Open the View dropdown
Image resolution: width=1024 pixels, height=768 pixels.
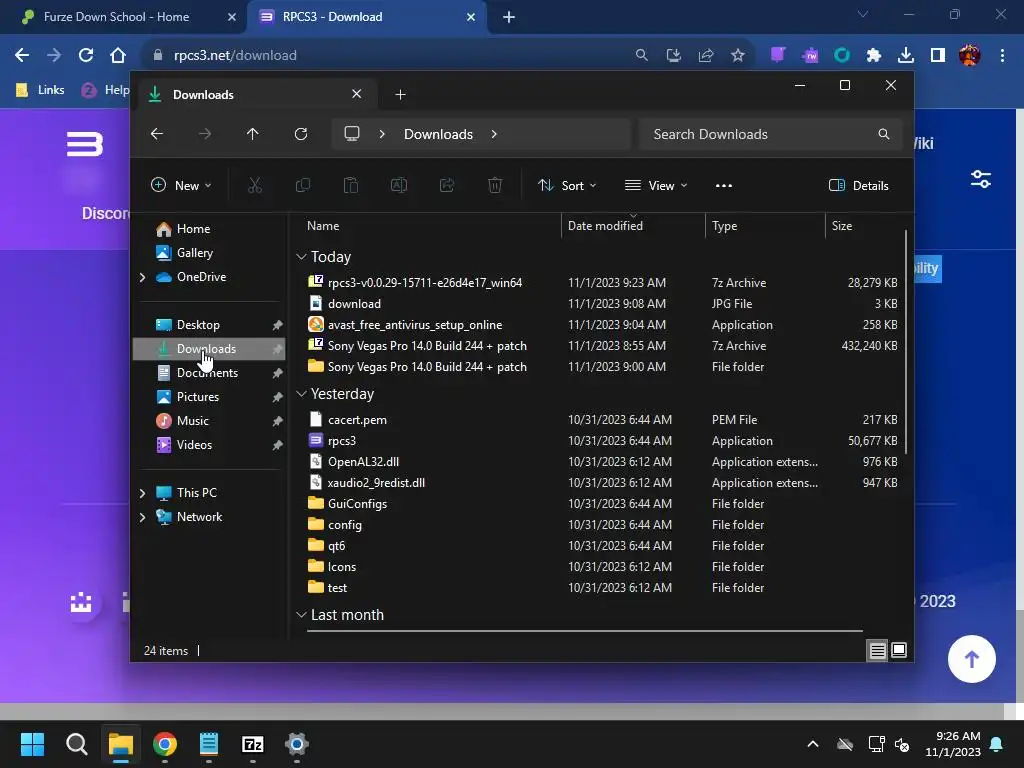[x=656, y=185]
